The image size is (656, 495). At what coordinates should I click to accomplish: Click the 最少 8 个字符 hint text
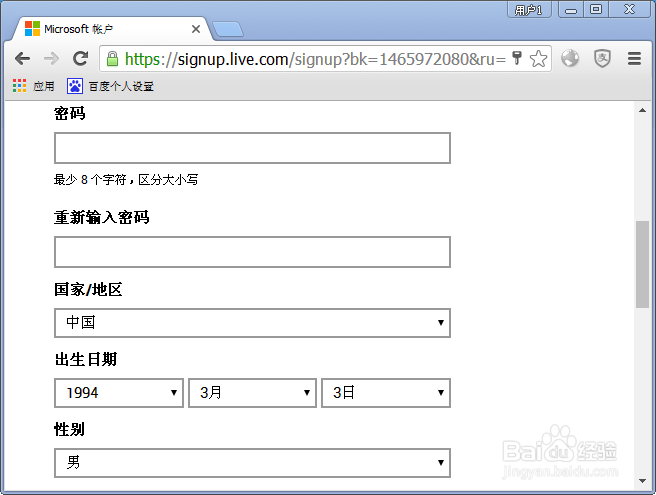pyautogui.click(x=126, y=180)
